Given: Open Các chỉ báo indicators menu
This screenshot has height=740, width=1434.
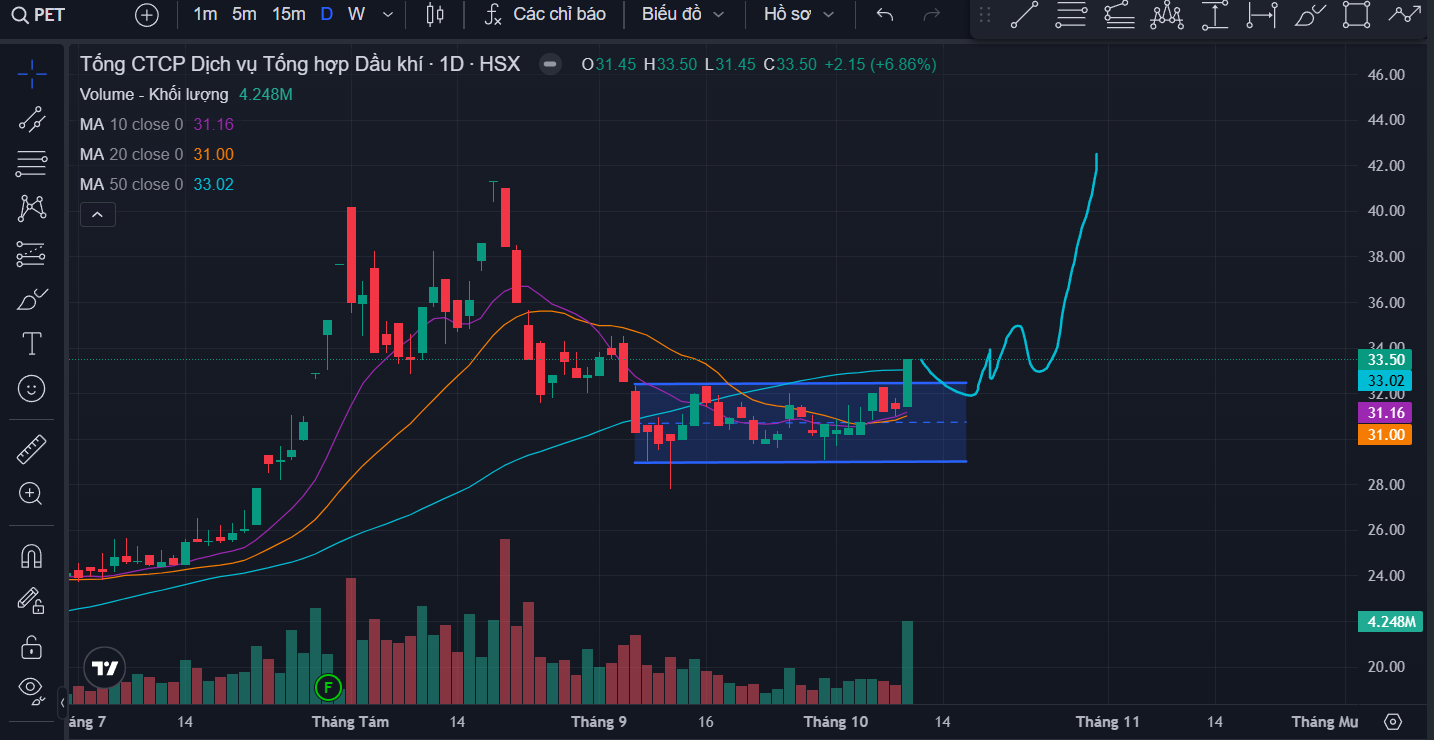Looking at the screenshot, I should click(x=546, y=14).
